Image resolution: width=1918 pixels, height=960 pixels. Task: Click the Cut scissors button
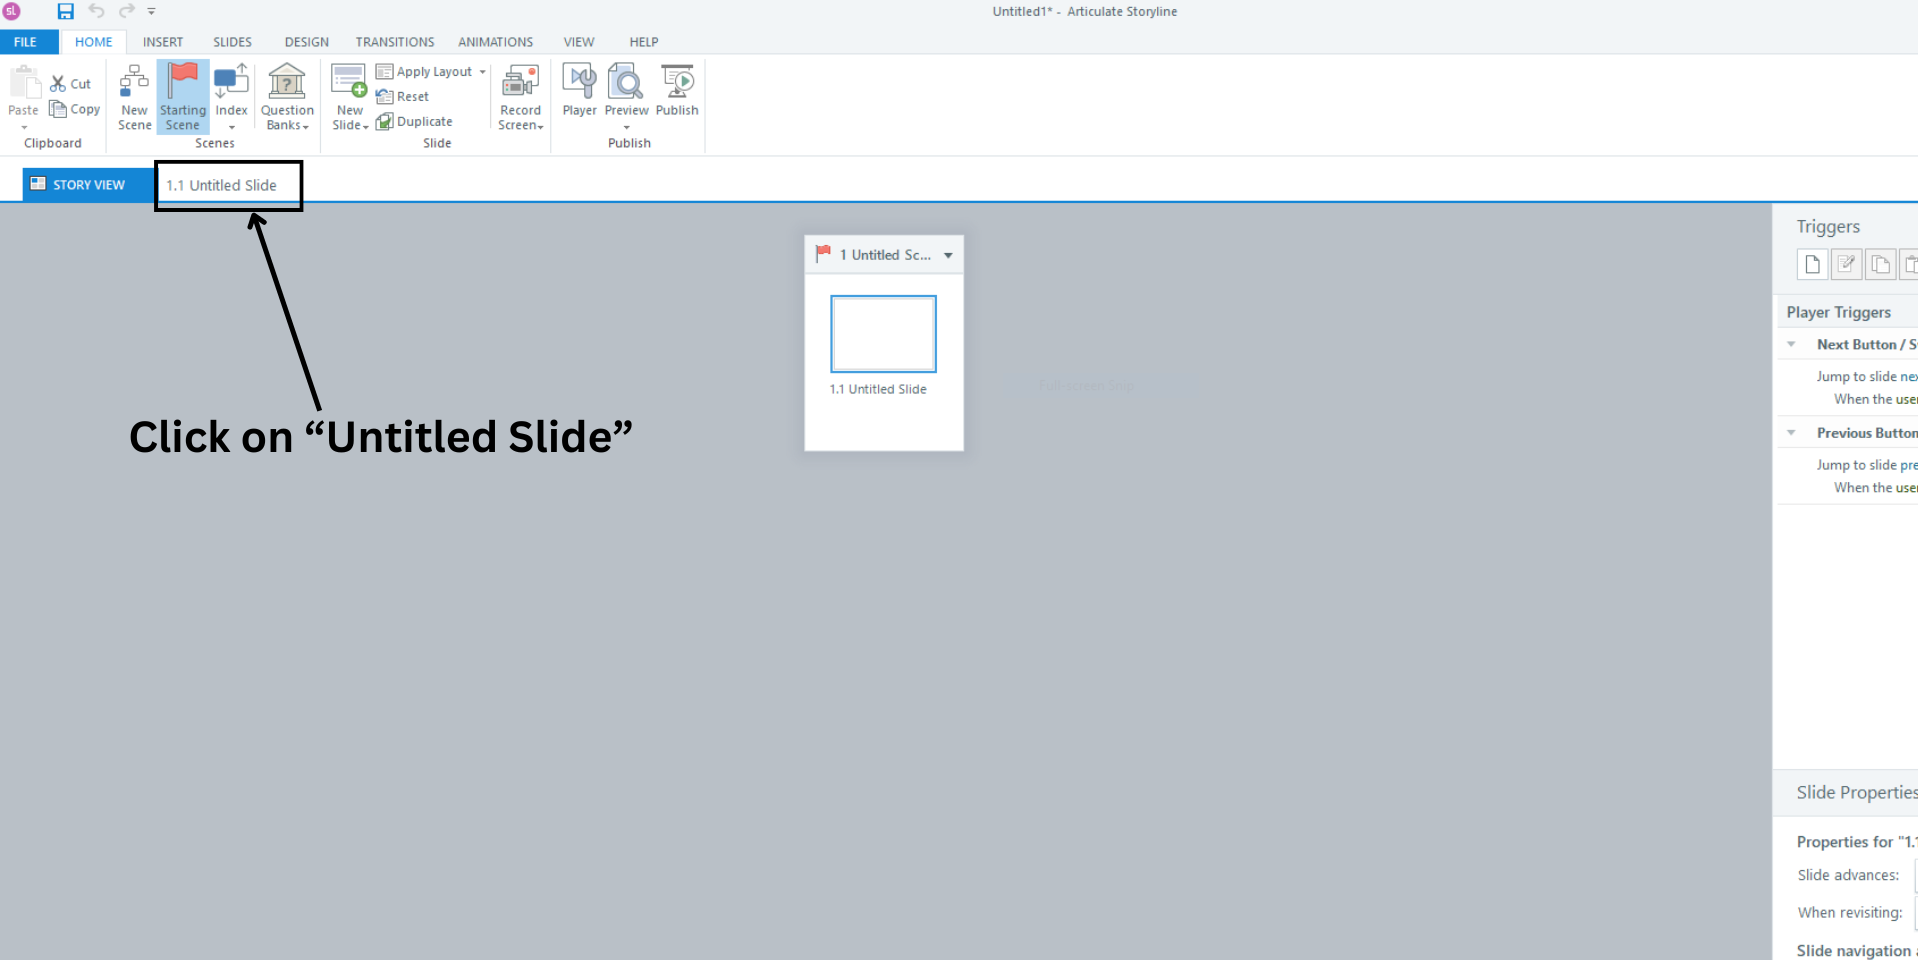click(x=71, y=84)
